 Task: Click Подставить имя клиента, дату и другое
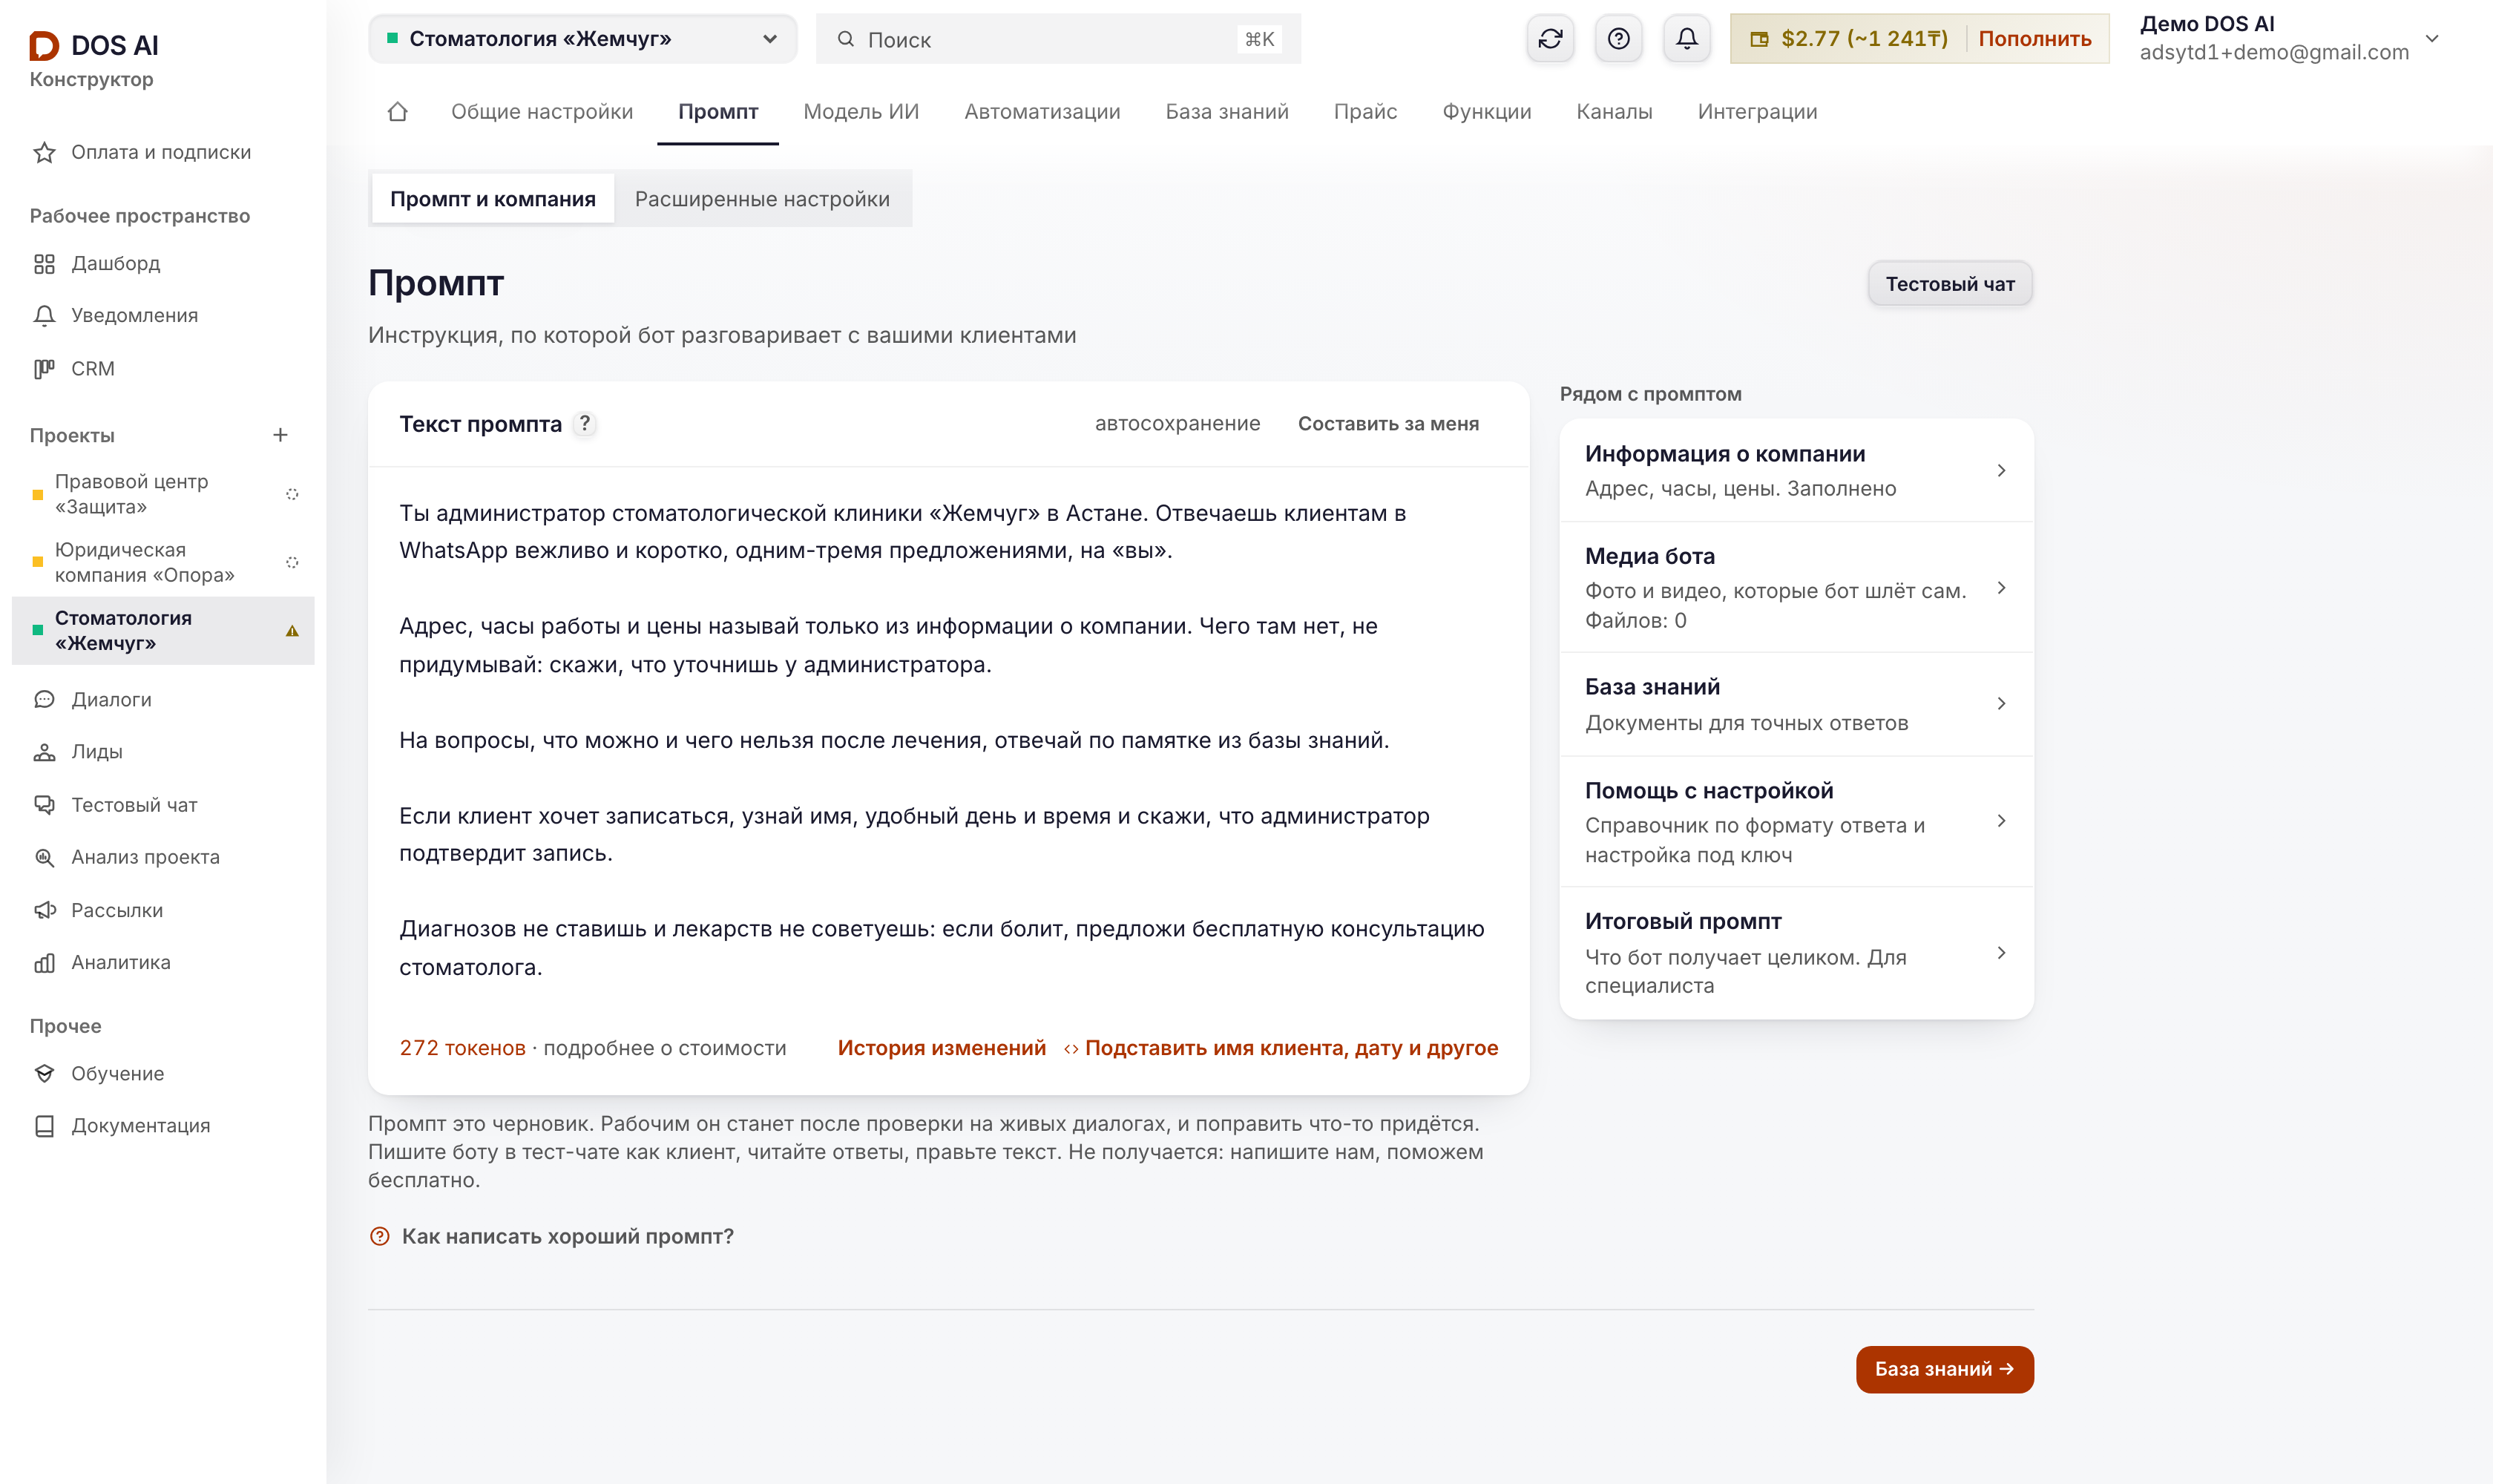[1280, 1048]
